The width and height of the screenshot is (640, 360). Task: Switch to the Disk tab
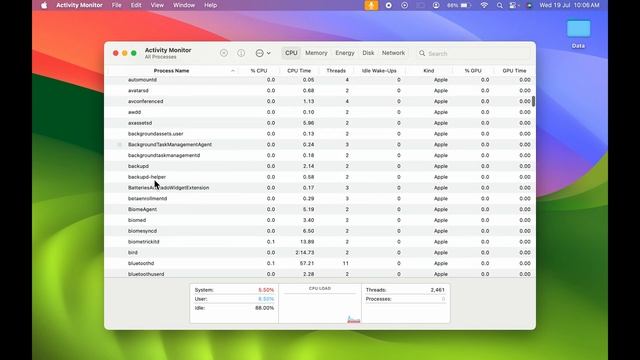pos(368,53)
